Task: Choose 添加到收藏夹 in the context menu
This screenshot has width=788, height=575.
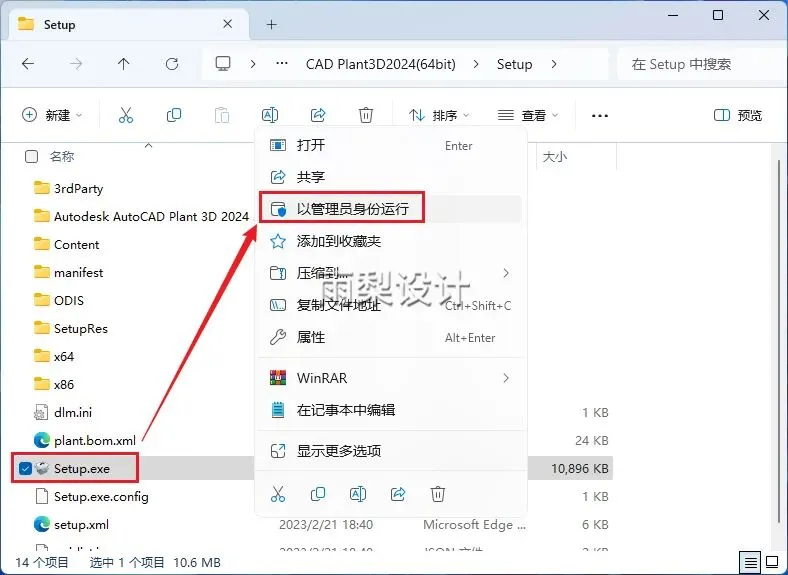Action: (x=390, y=241)
